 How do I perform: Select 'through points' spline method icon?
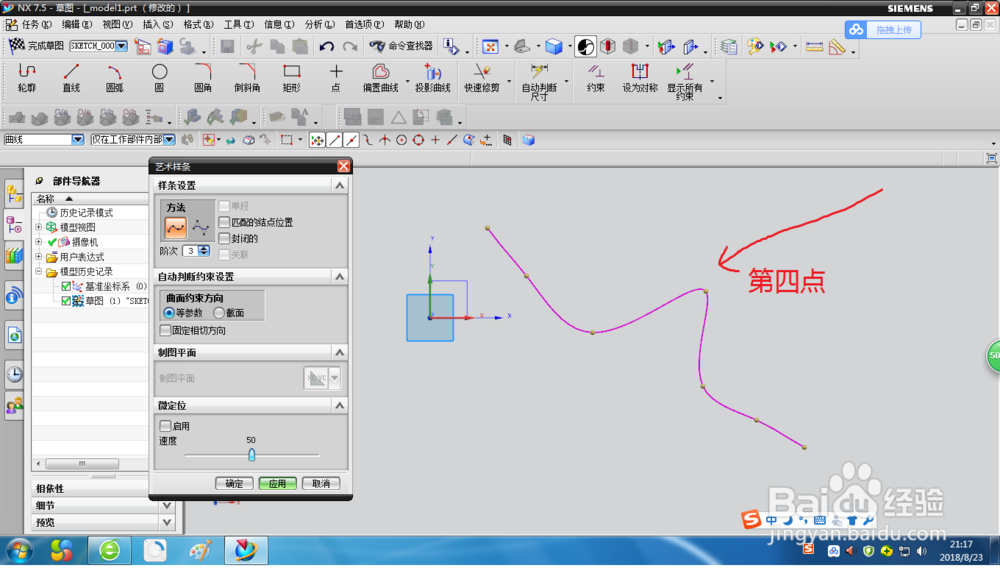(x=175, y=228)
